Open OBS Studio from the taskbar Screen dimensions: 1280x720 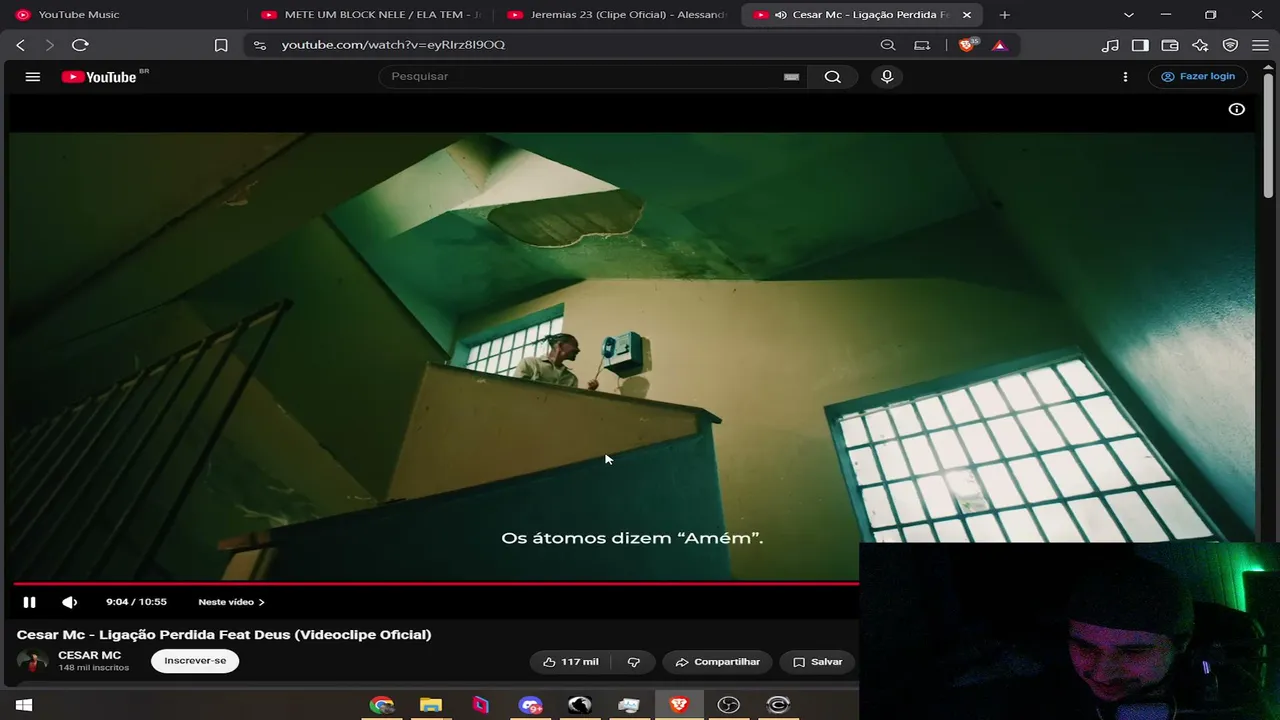click(729, 705)
